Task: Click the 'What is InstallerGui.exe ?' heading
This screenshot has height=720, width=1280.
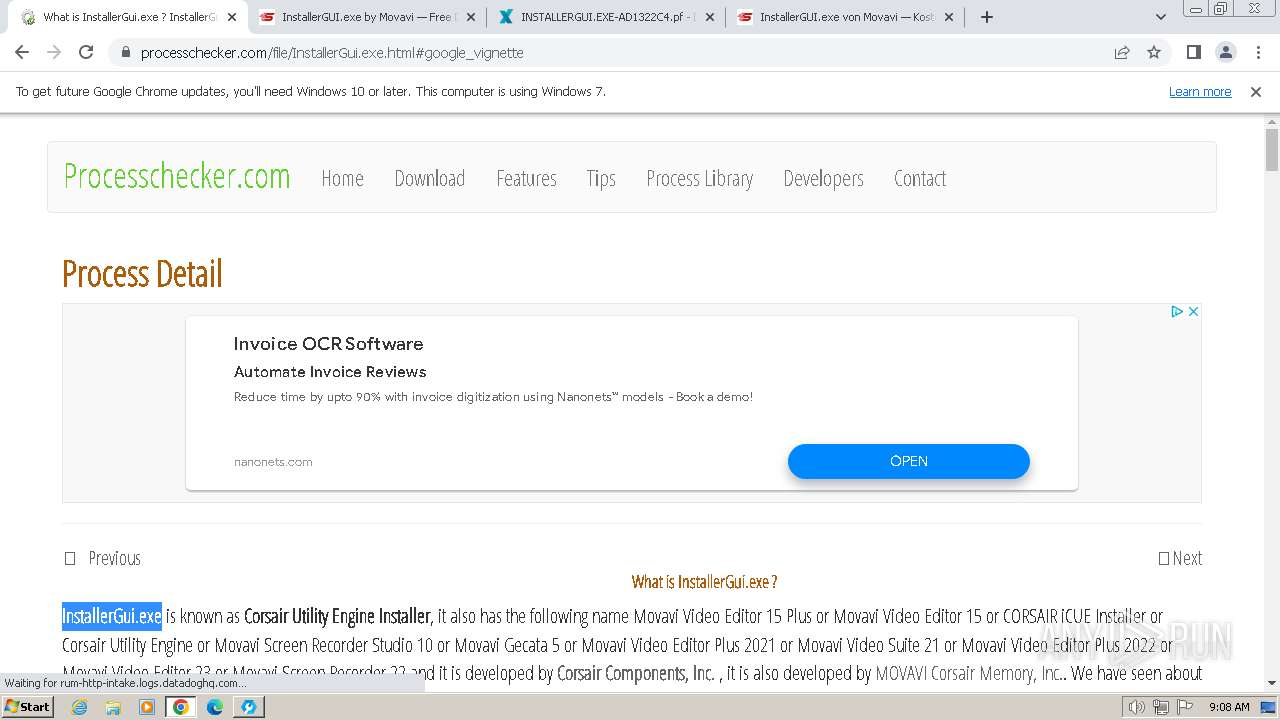Action: (704, 582)
